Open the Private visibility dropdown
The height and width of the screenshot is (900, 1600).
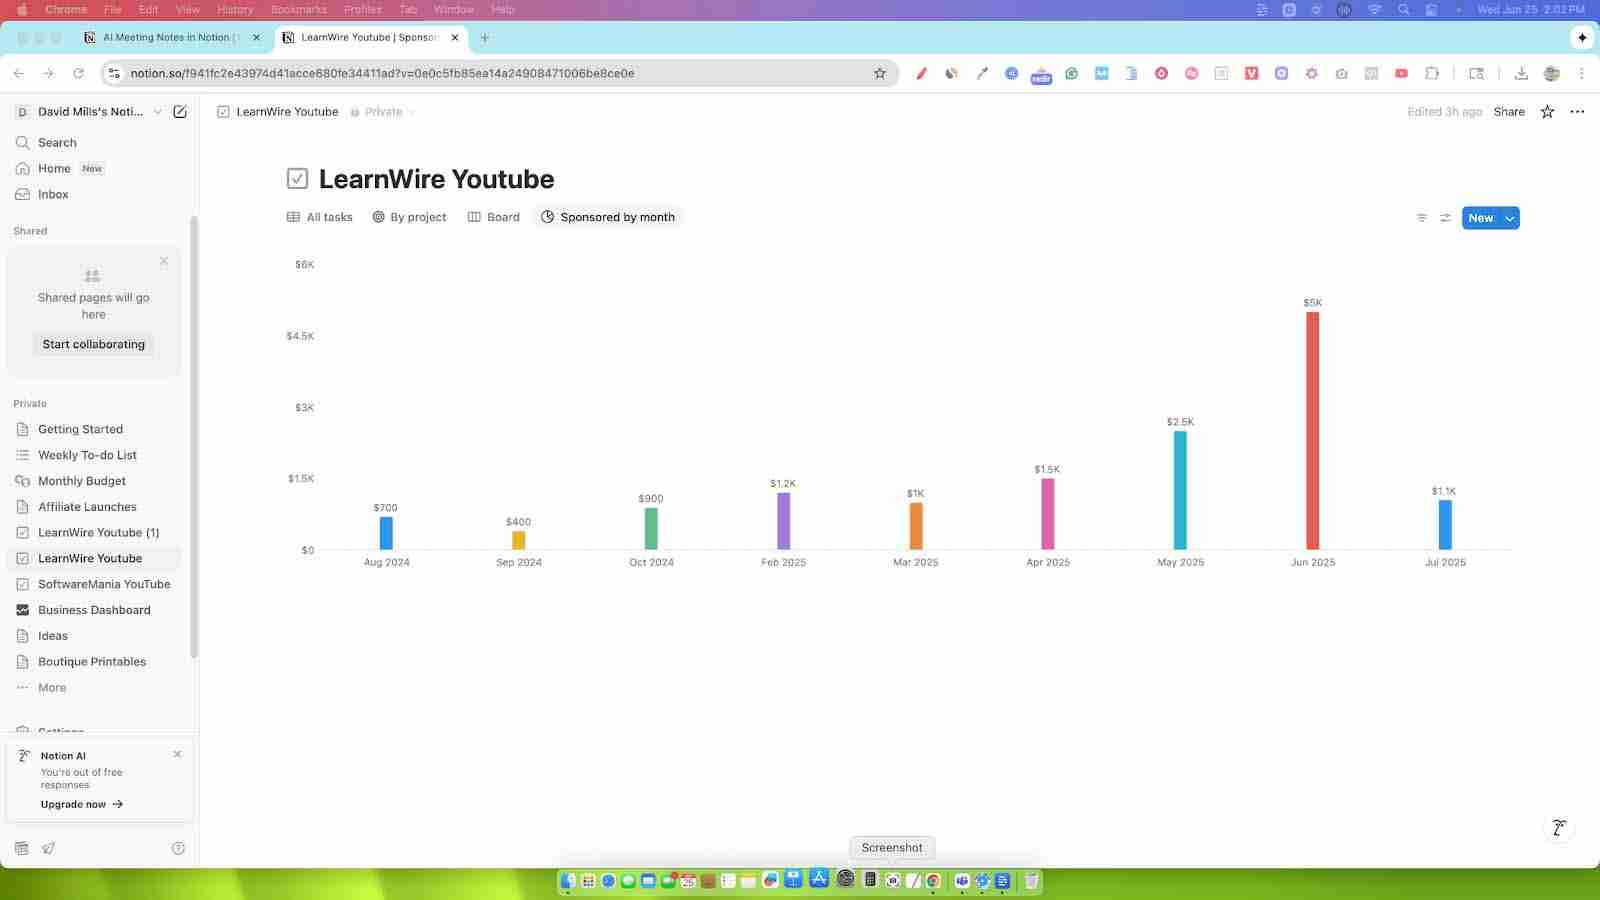[x=382, y=112]
